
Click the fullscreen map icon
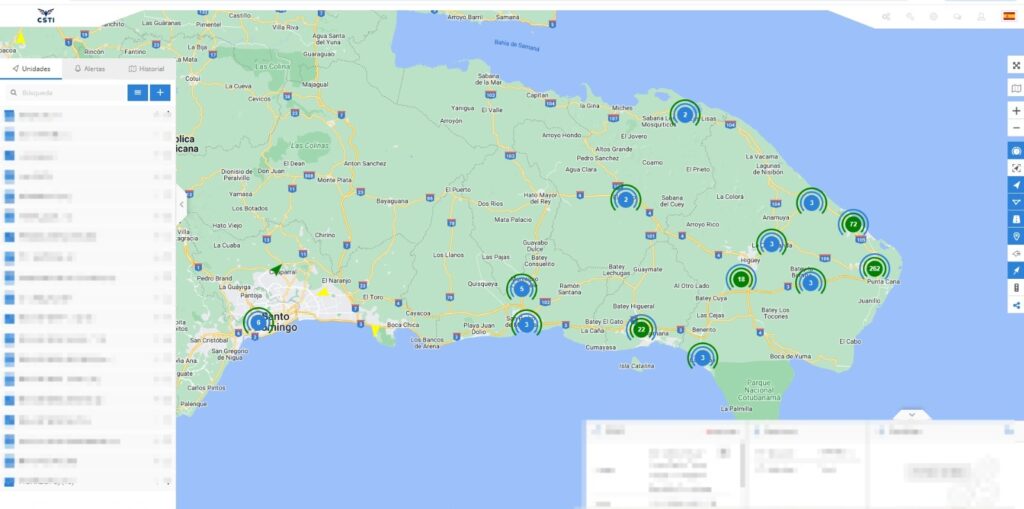pyautogui.click(x=1016, y=65)
